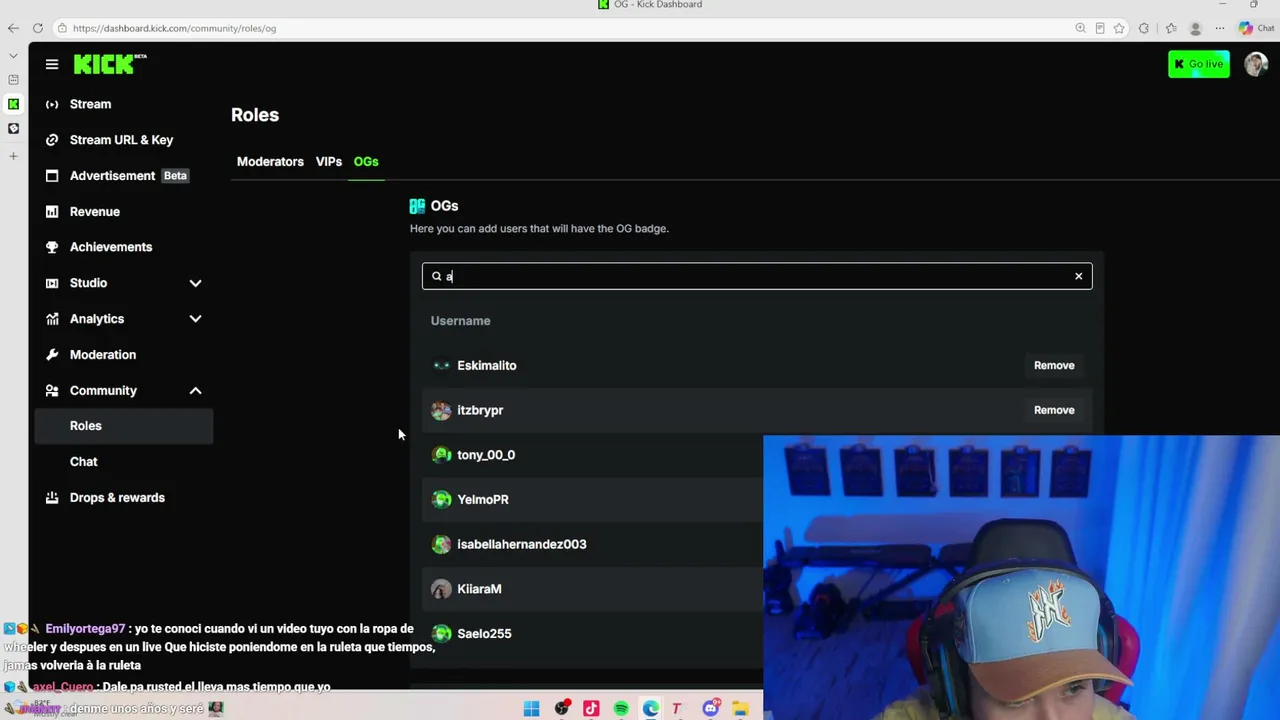Click username YelmoPR in the list

click(x=483, y=500)
